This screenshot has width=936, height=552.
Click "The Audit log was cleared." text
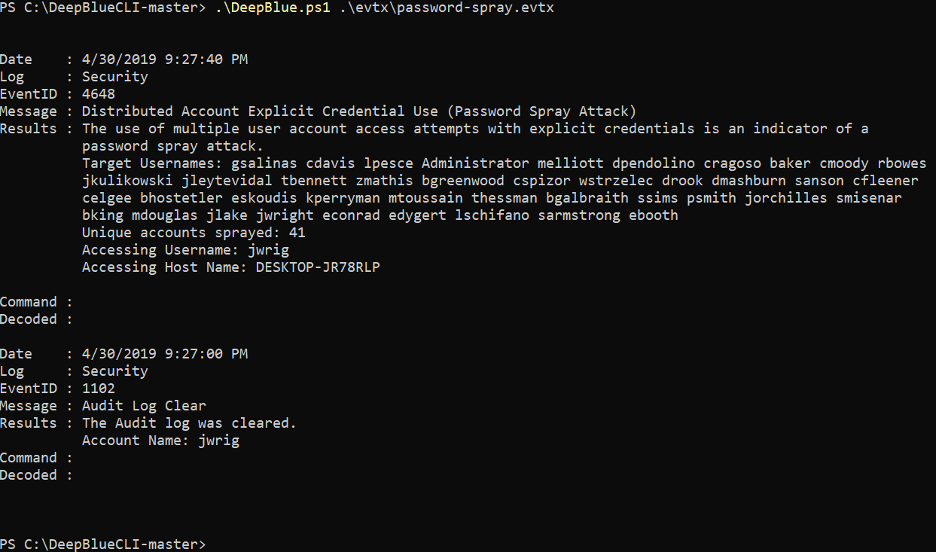[x=189, y=423]
